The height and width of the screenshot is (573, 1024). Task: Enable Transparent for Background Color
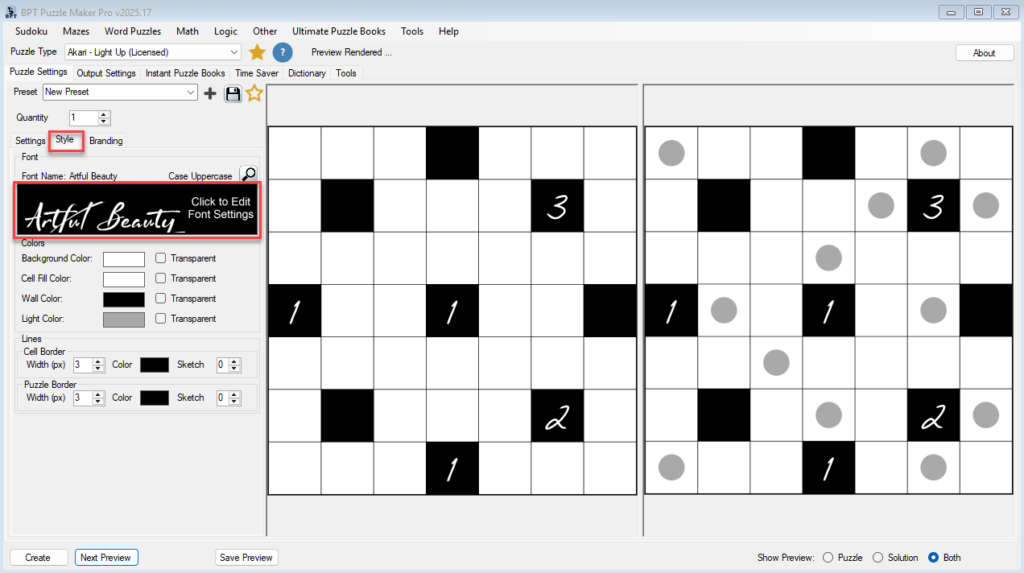[160, 258]
